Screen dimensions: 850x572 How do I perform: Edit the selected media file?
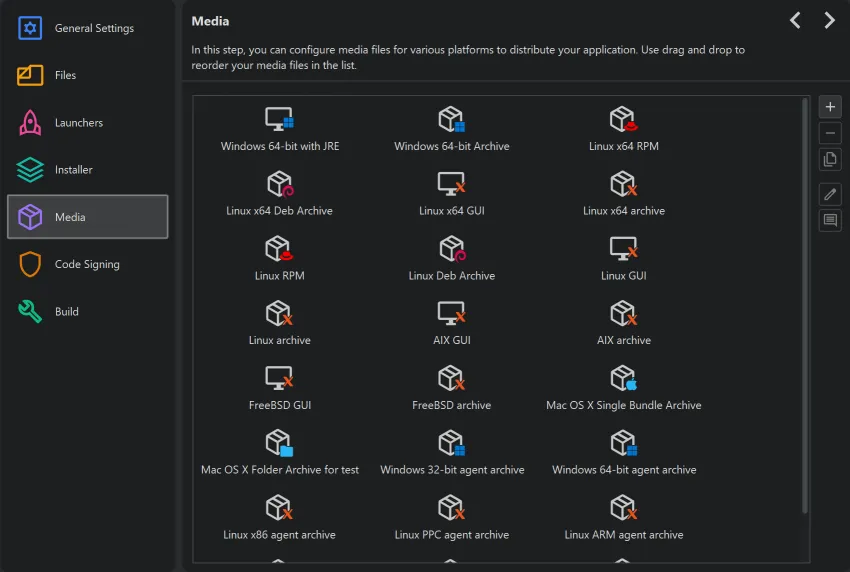pyautogui.click(x=830, y=194)
